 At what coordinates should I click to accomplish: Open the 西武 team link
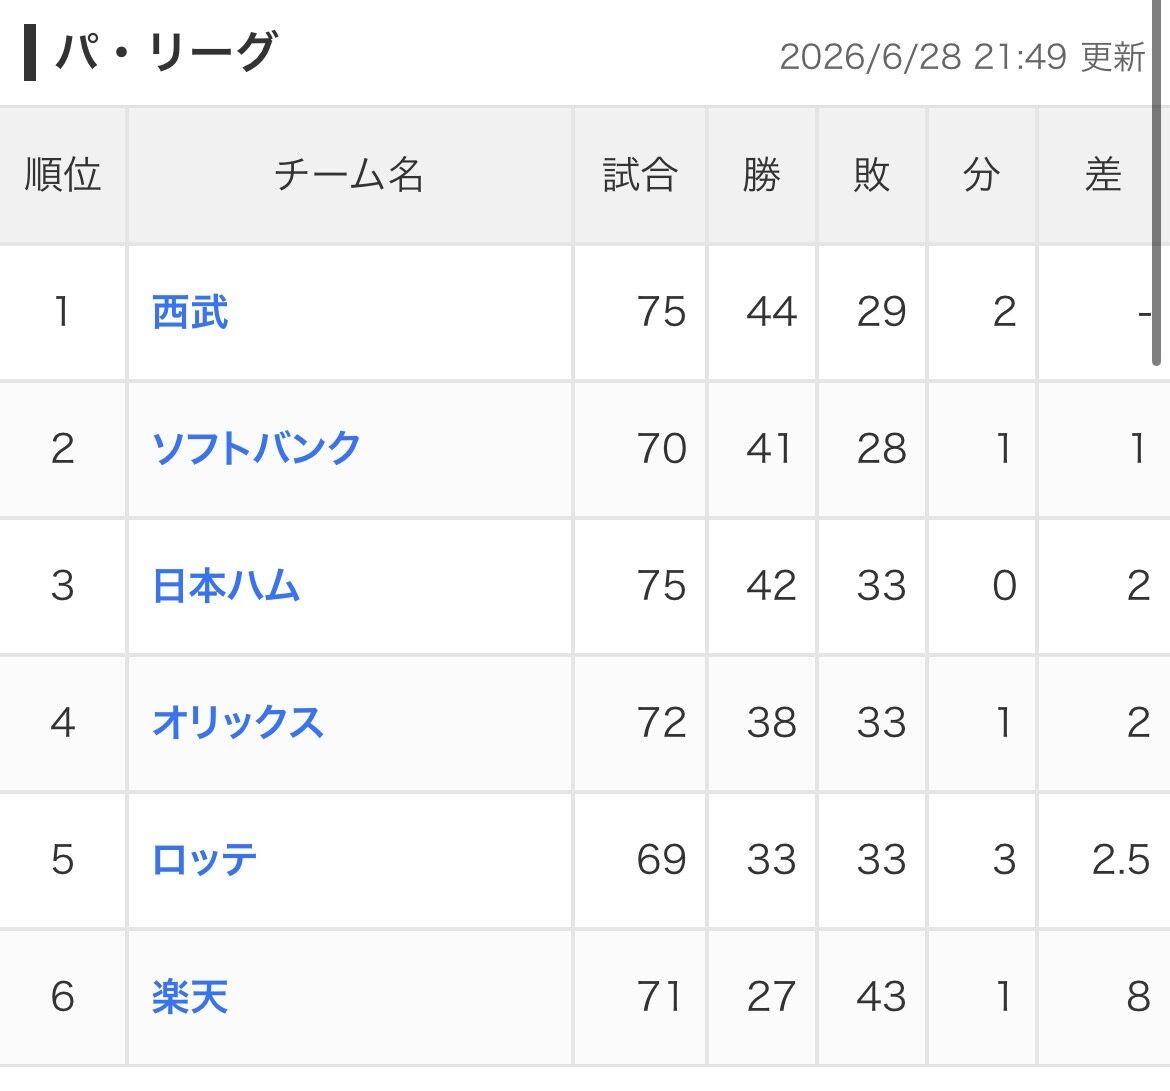click(x=190, y=312)
